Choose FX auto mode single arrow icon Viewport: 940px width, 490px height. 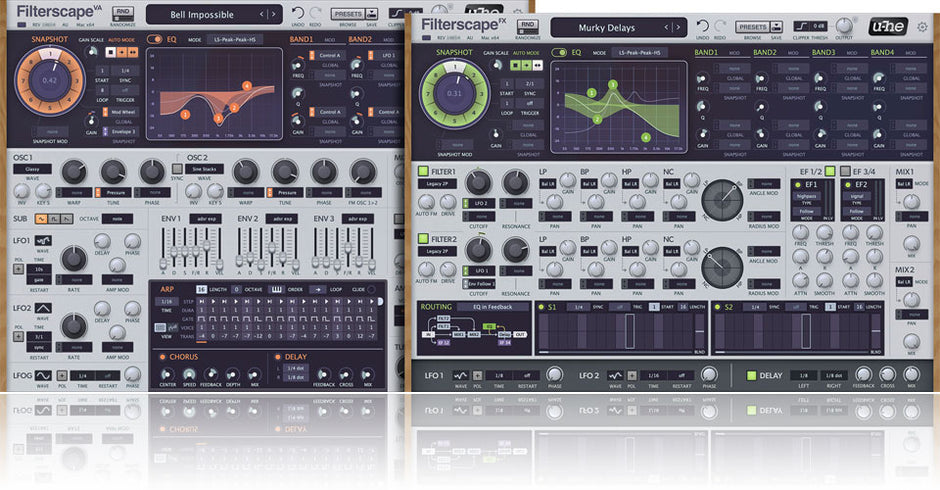[x=526, y=65]
